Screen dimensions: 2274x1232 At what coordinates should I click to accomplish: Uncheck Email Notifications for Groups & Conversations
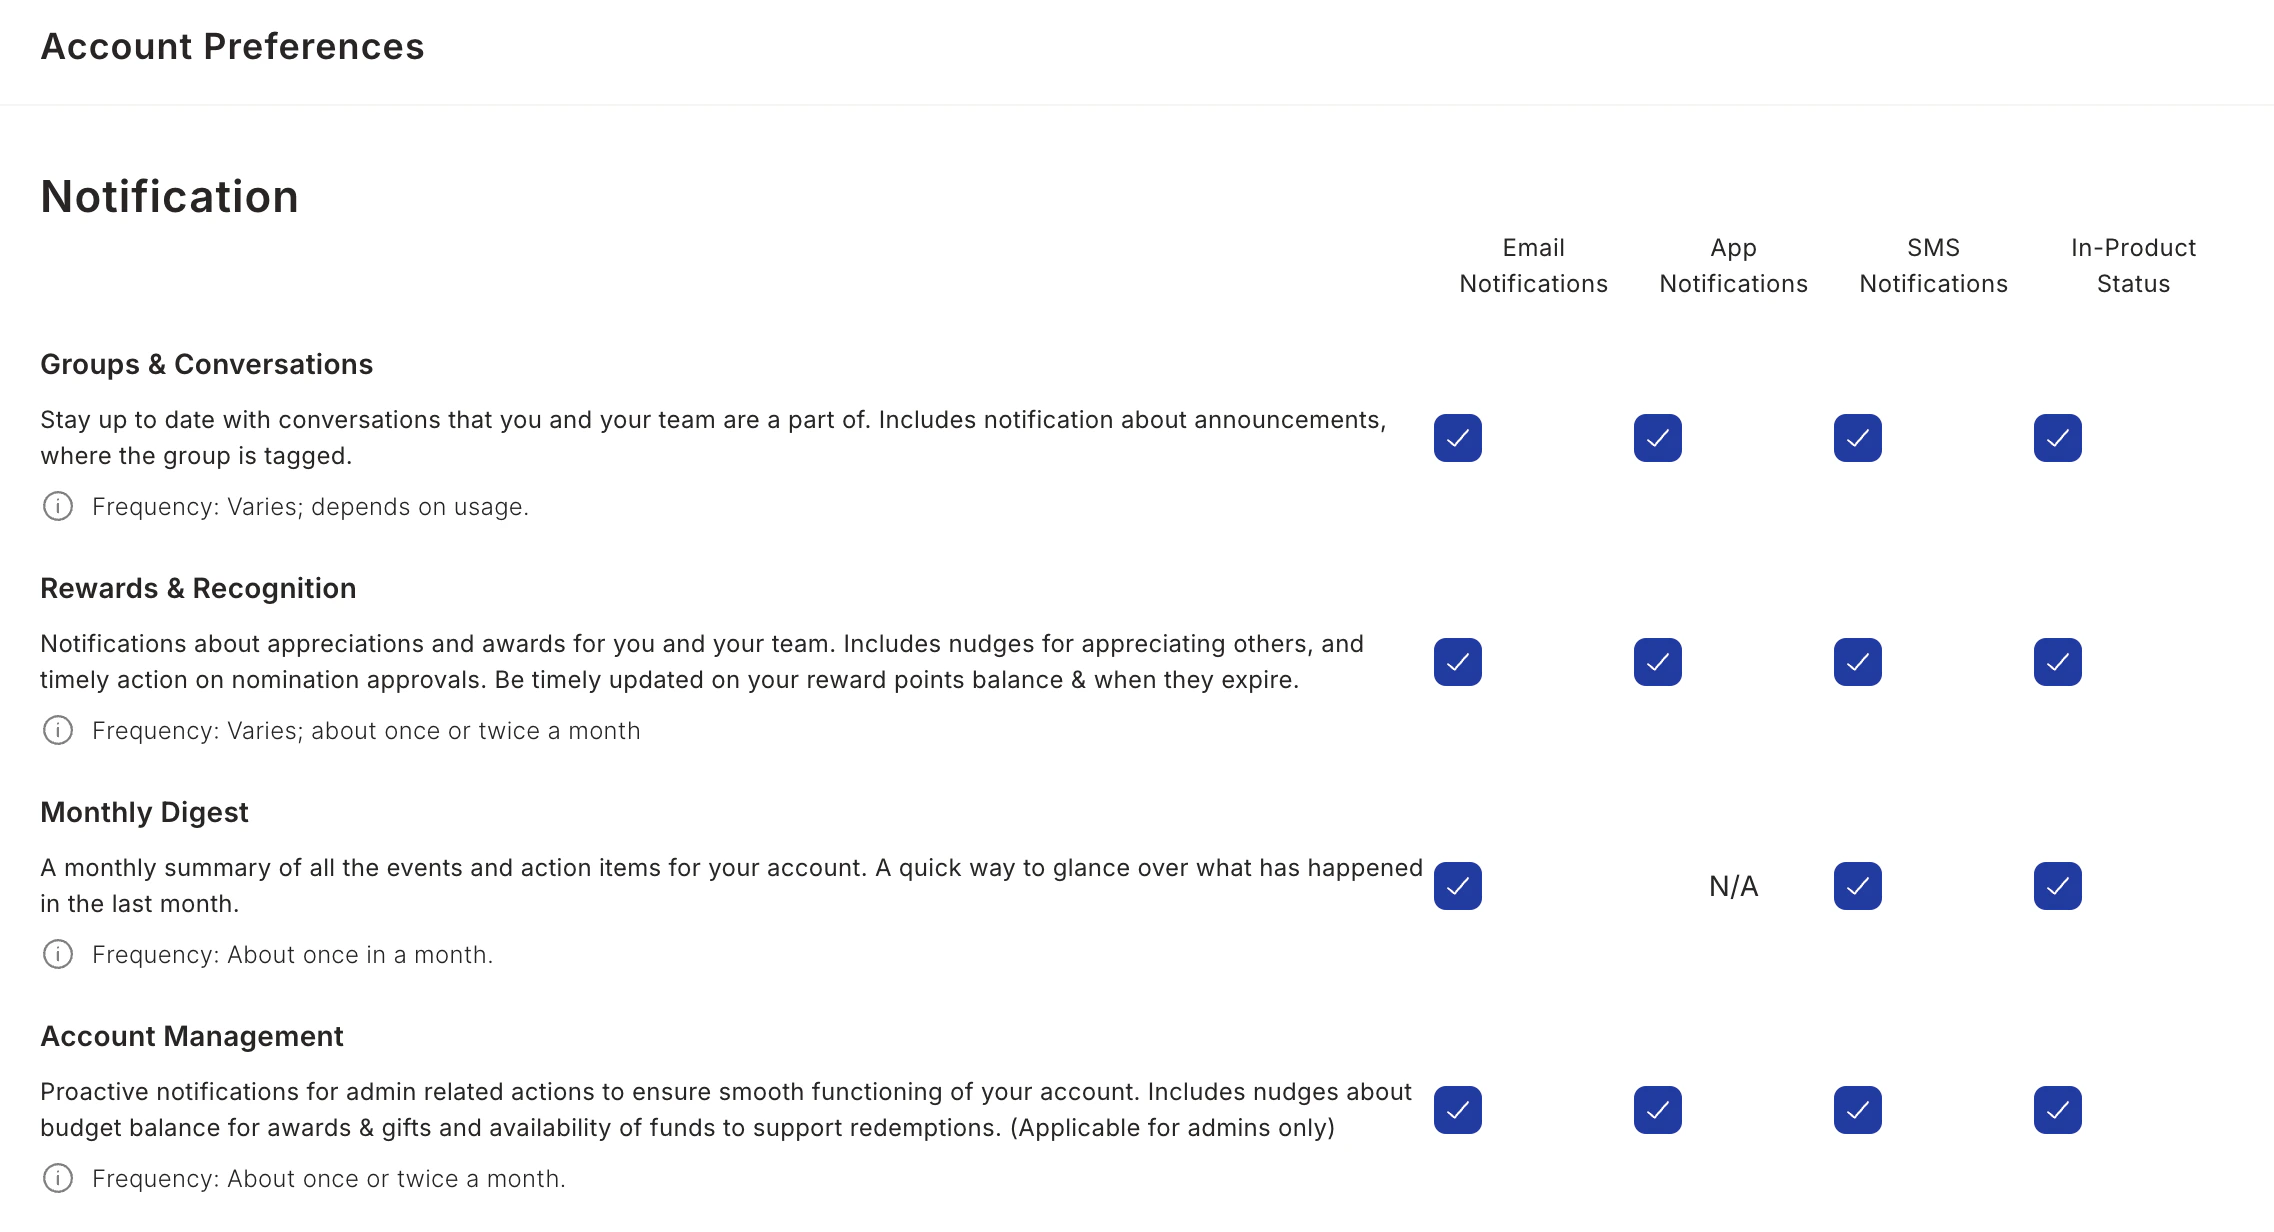pyautogui.click(x=1458, y=438)
